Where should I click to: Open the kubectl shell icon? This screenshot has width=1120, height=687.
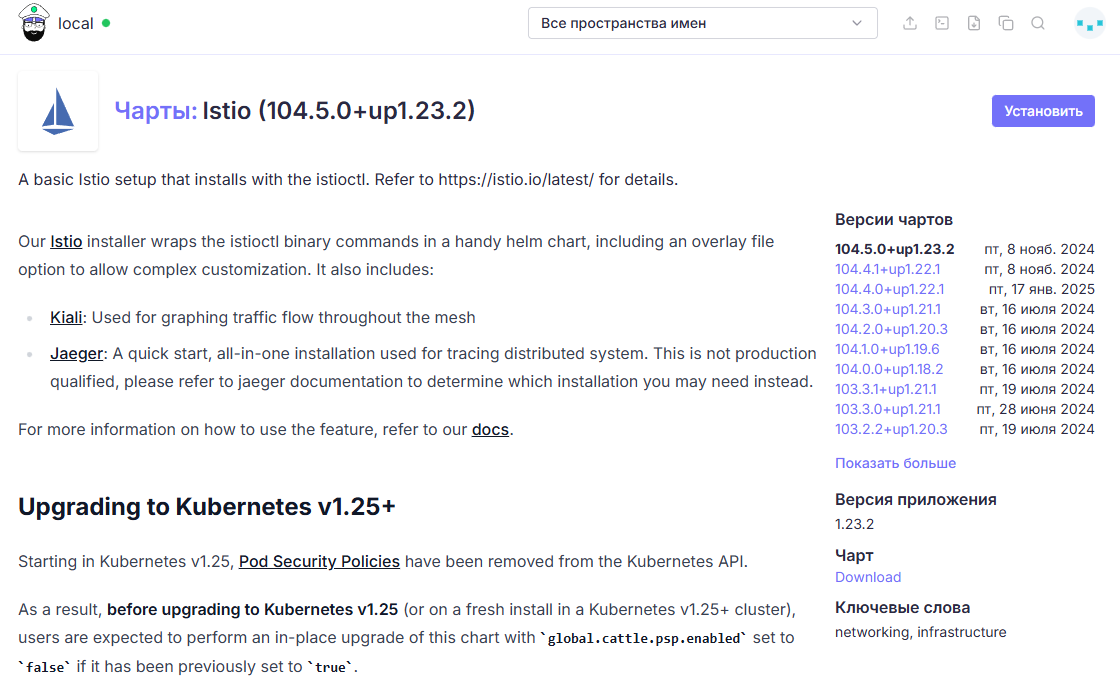click(942, 24)
